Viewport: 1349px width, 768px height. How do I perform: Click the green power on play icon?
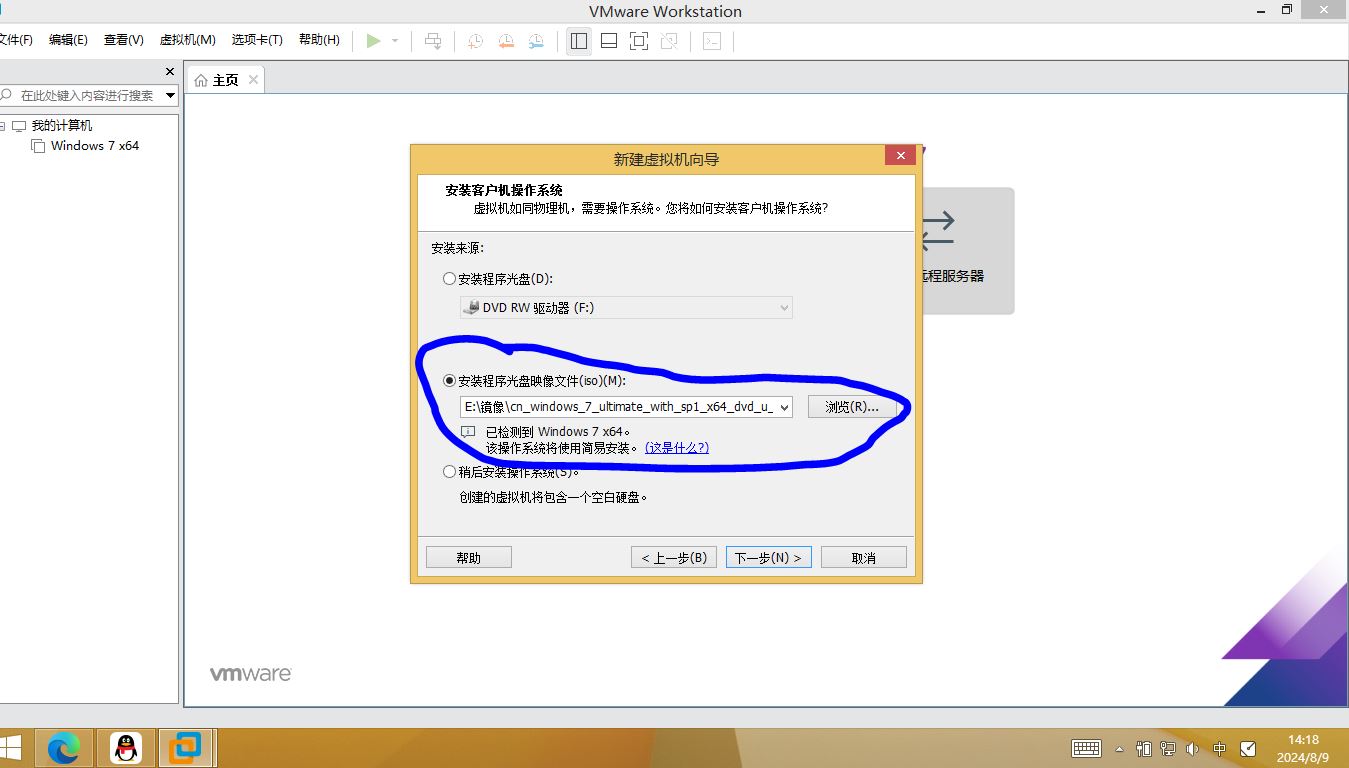373,41
